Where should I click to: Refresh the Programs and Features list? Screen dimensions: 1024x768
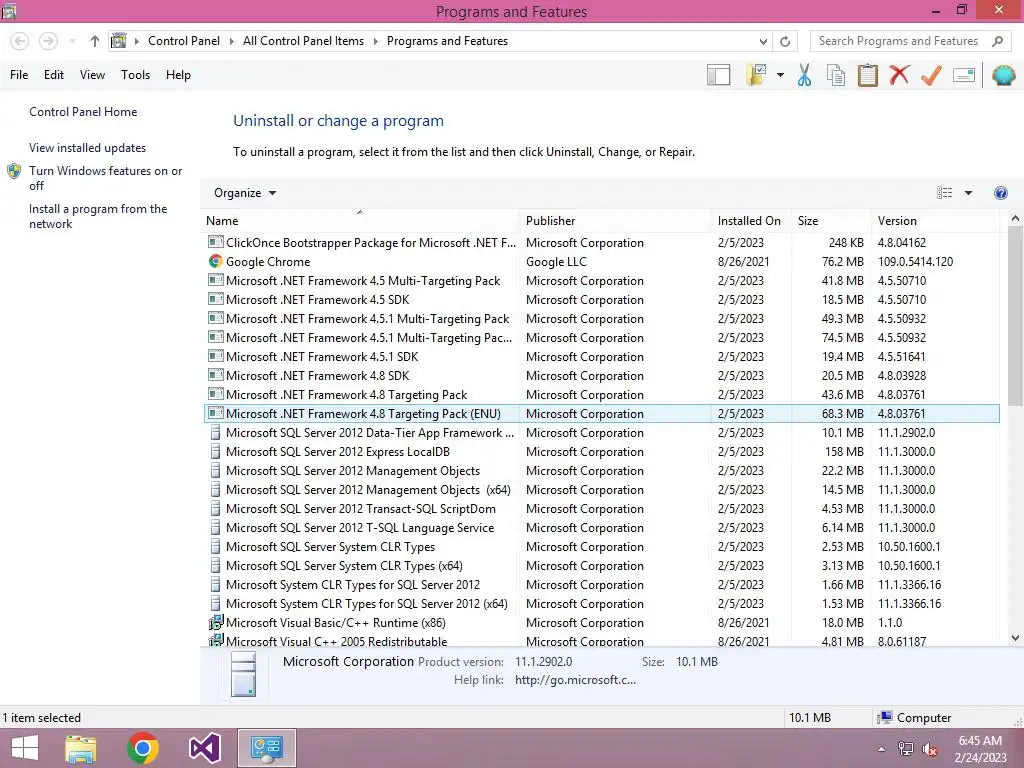tap(785, 41)
